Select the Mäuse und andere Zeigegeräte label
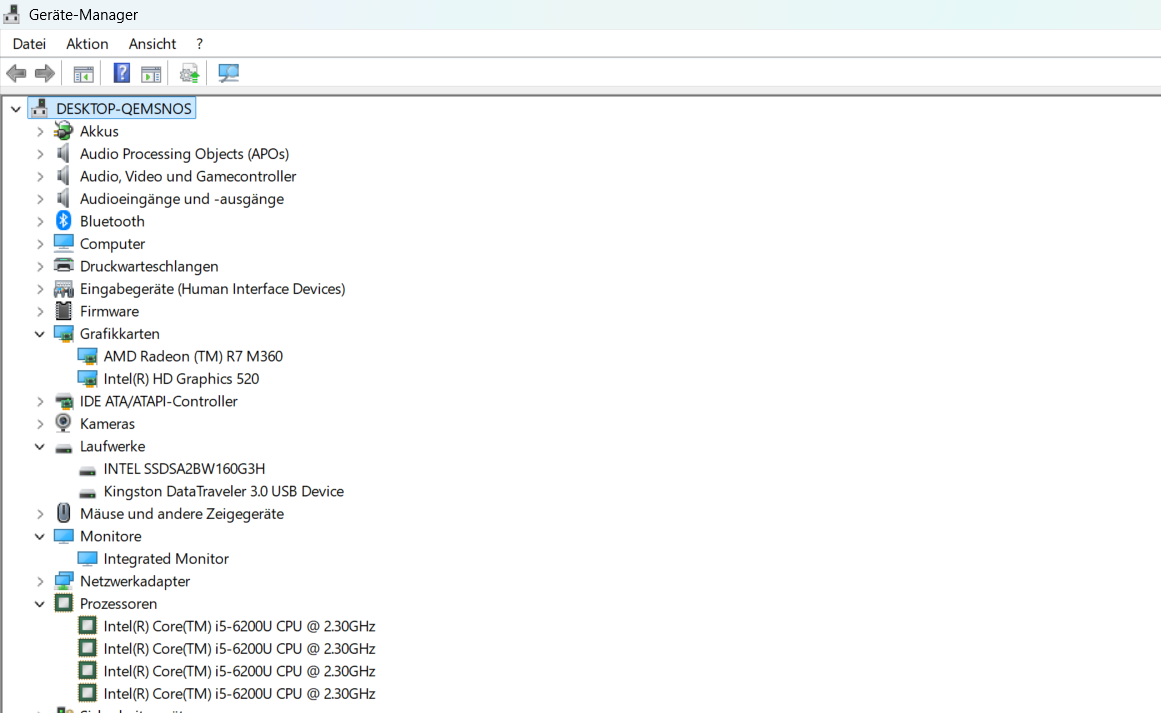 point(181,513)
